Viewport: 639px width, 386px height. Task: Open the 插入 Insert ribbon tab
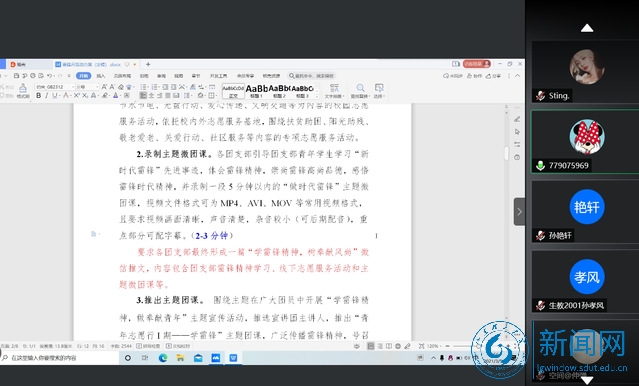(x=101, y=76)
